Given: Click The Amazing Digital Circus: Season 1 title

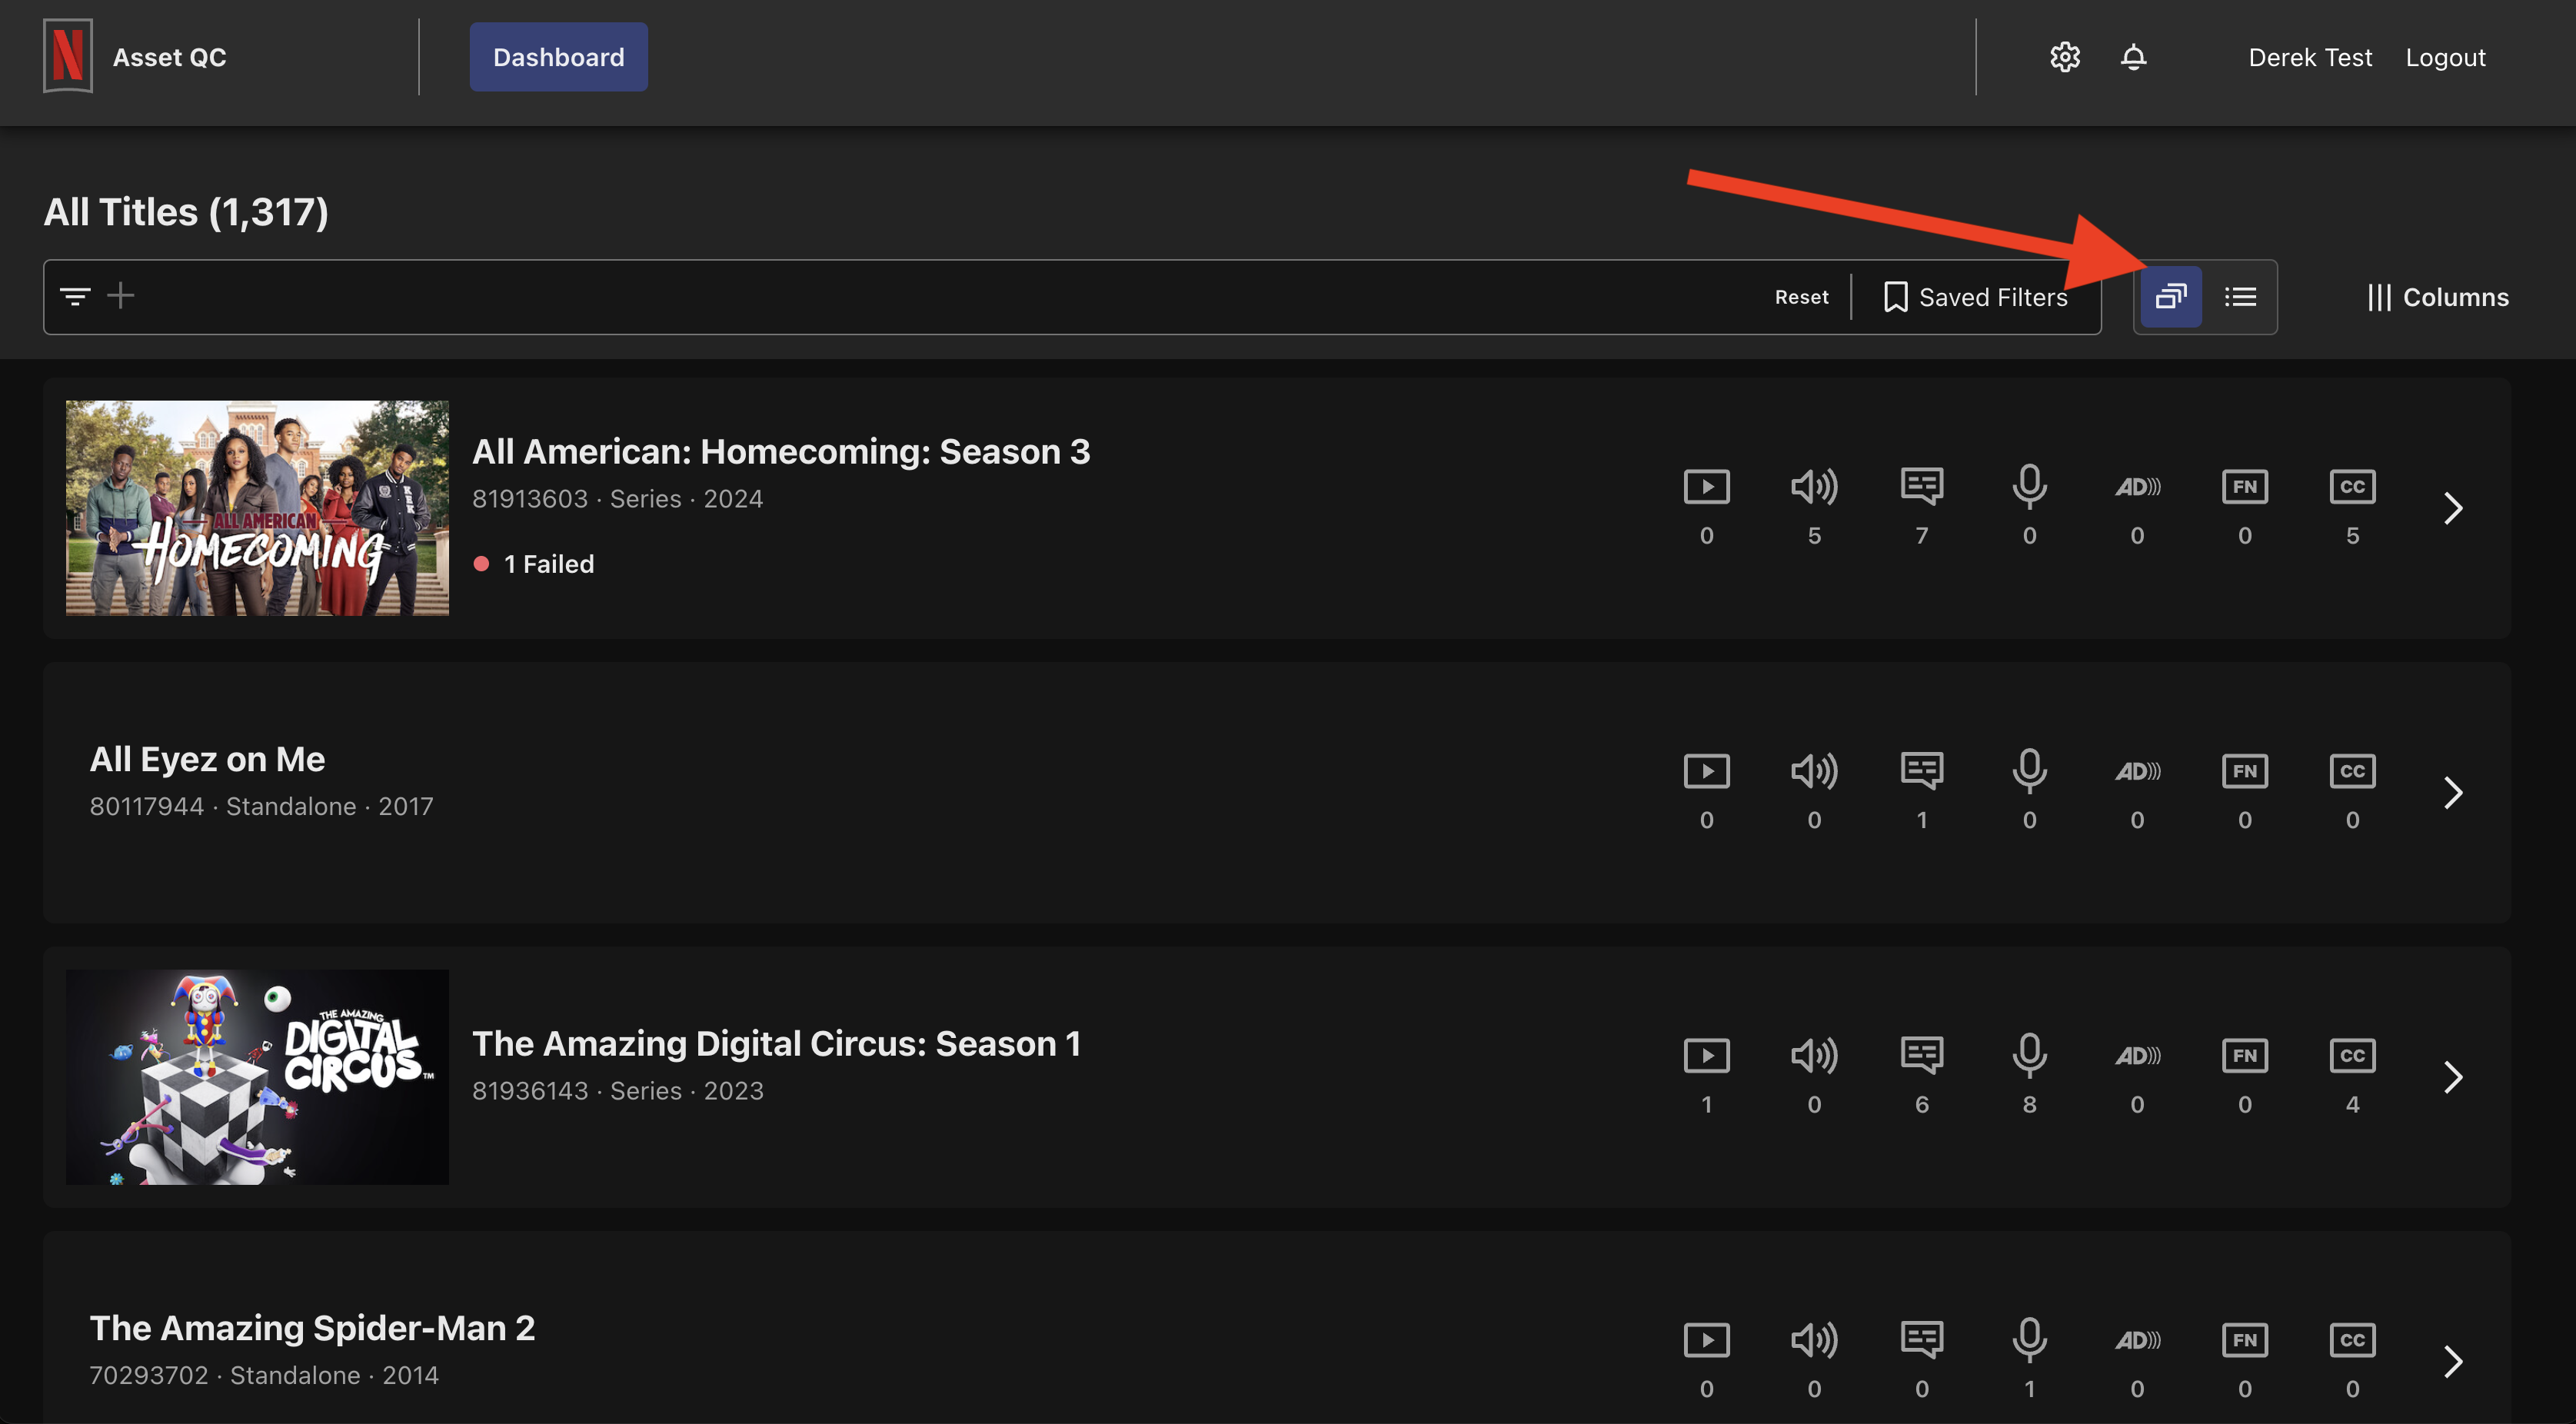Looking at the screenshot, I should (776, 1044).
